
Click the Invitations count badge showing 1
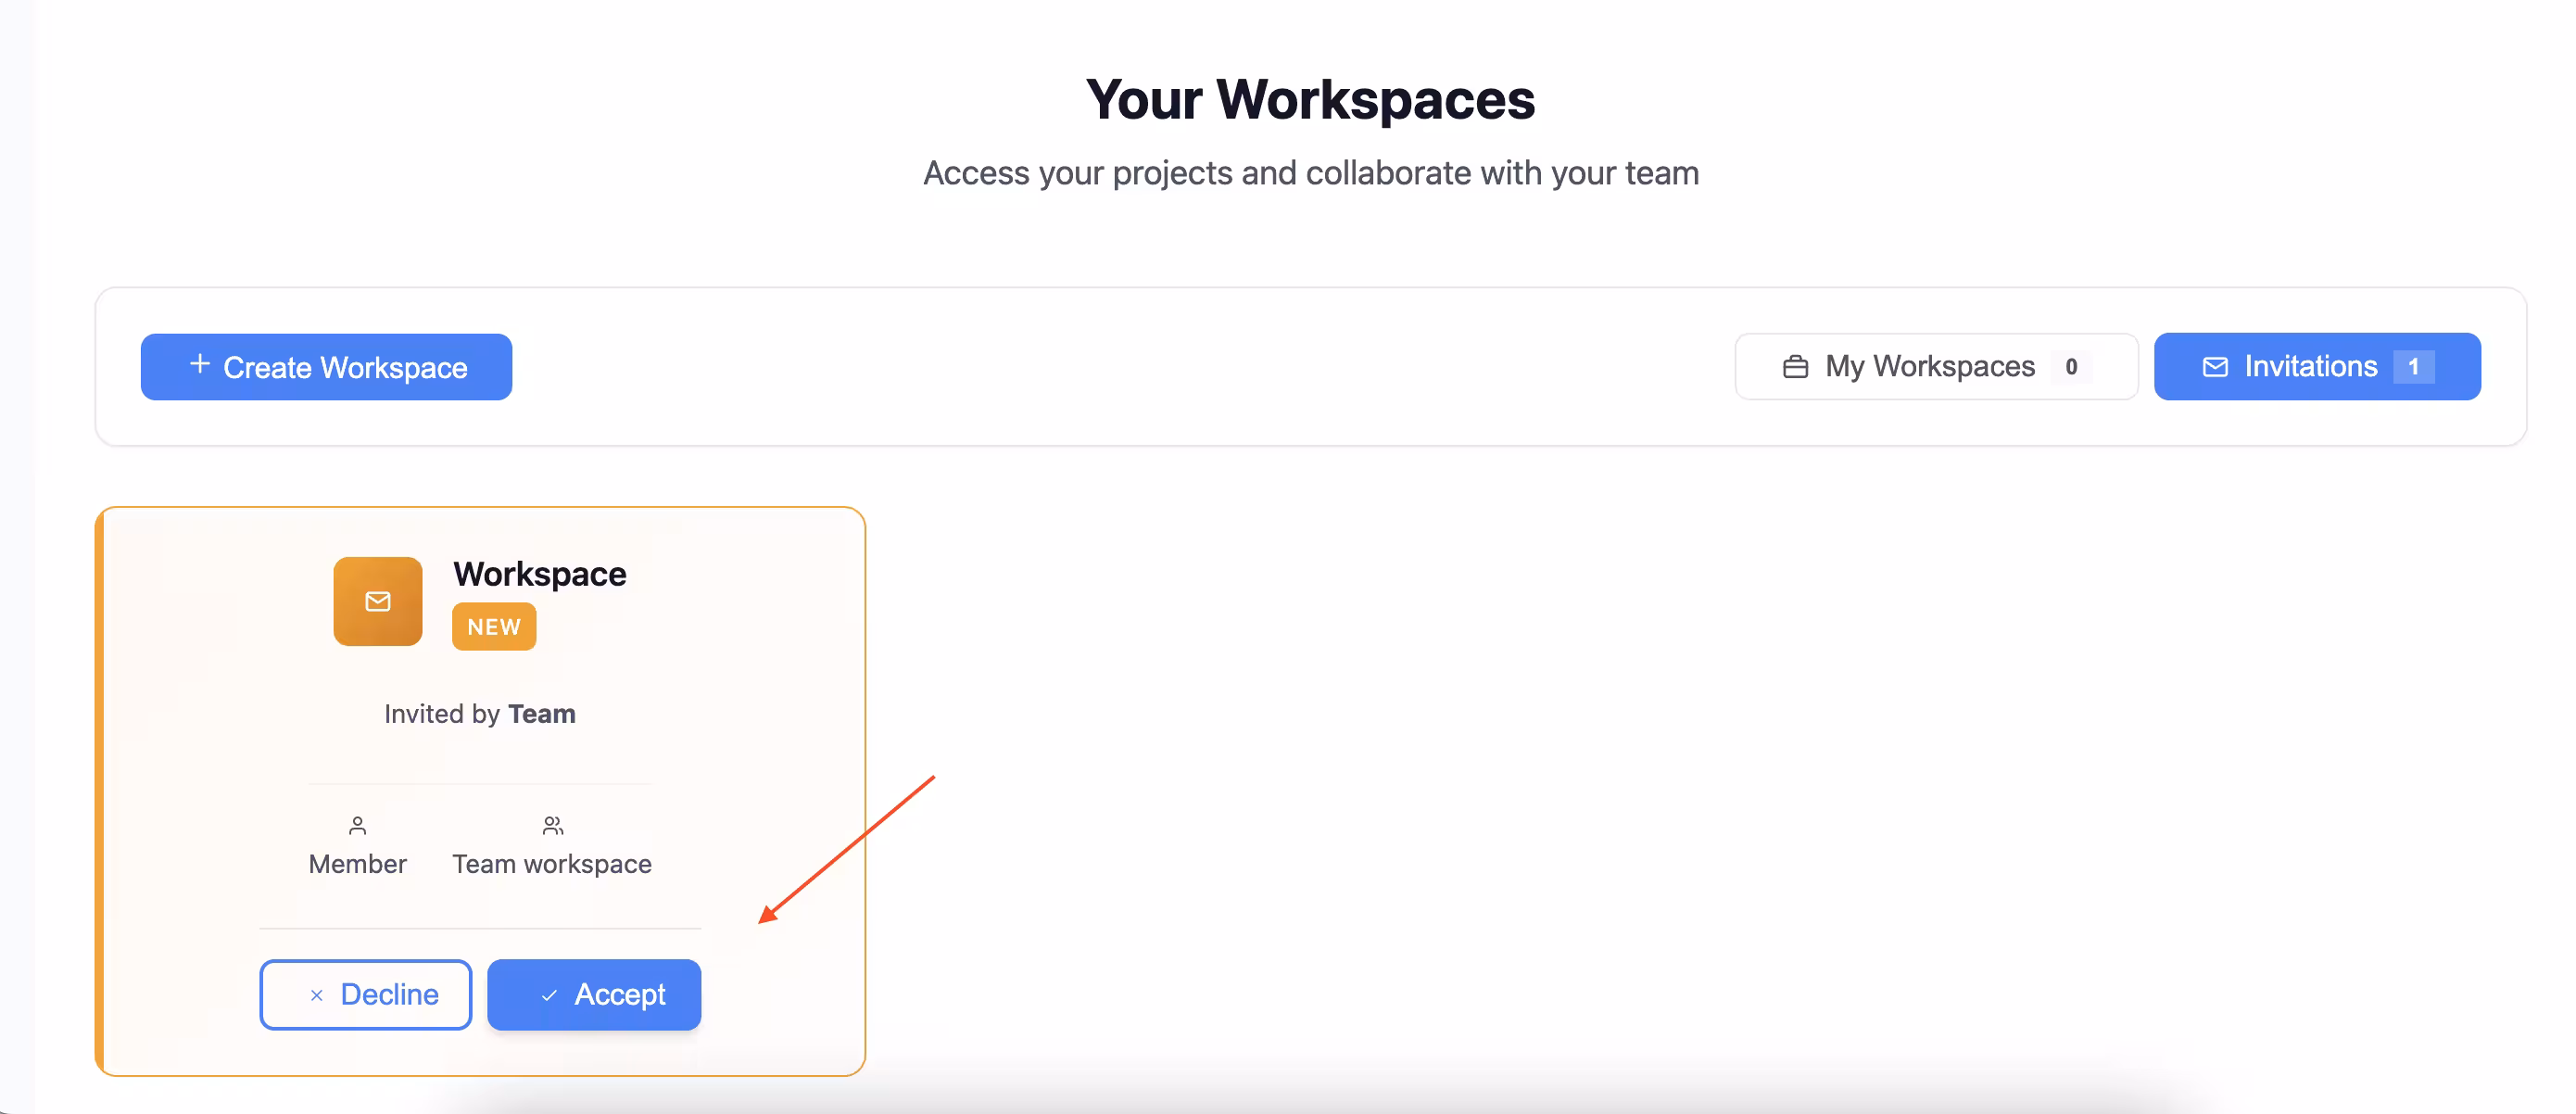click(x=2413, y=367)
